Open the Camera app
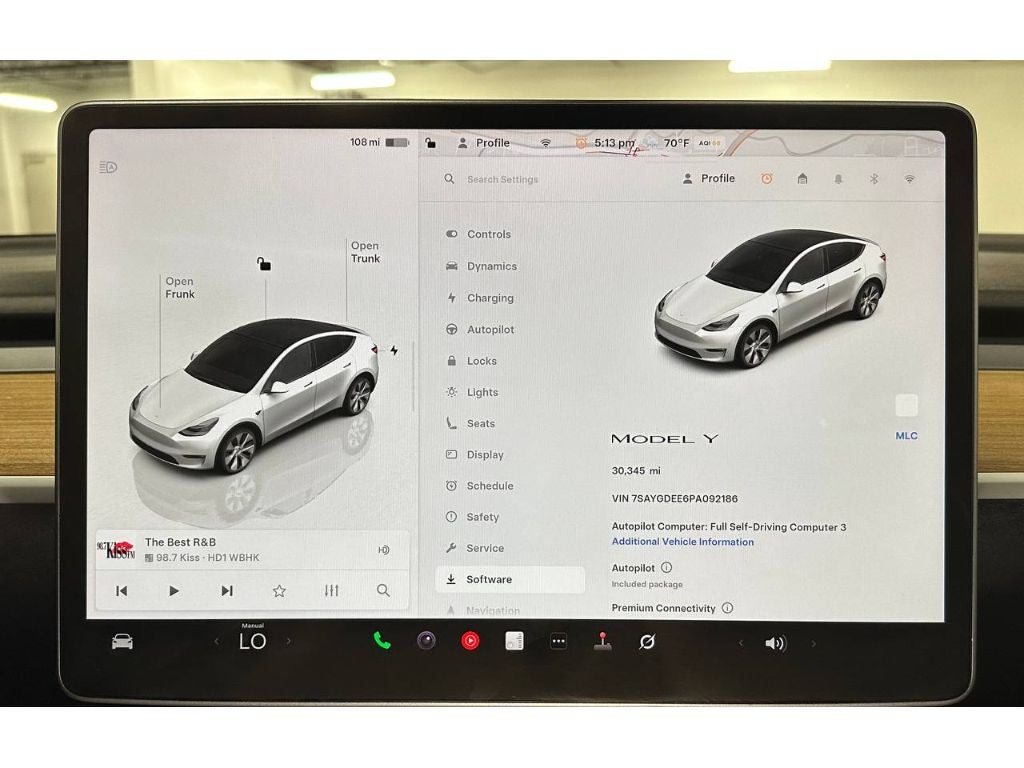 click(426, 641)
